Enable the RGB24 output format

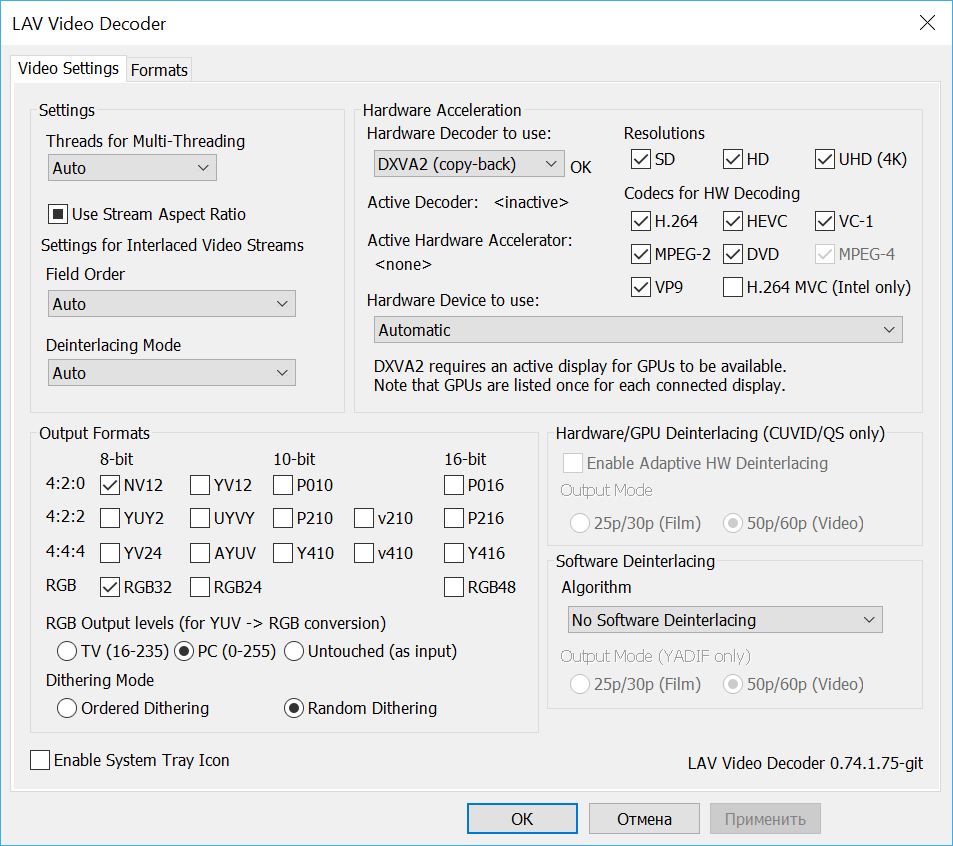tap(200, 587)
